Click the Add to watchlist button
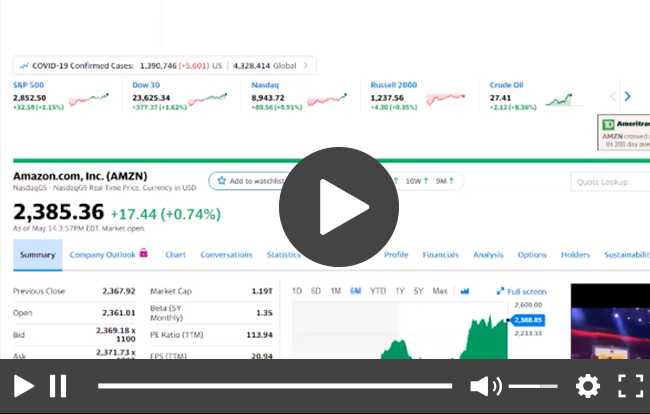The height and width of the screenshot is (414, 650). (248, 181)
